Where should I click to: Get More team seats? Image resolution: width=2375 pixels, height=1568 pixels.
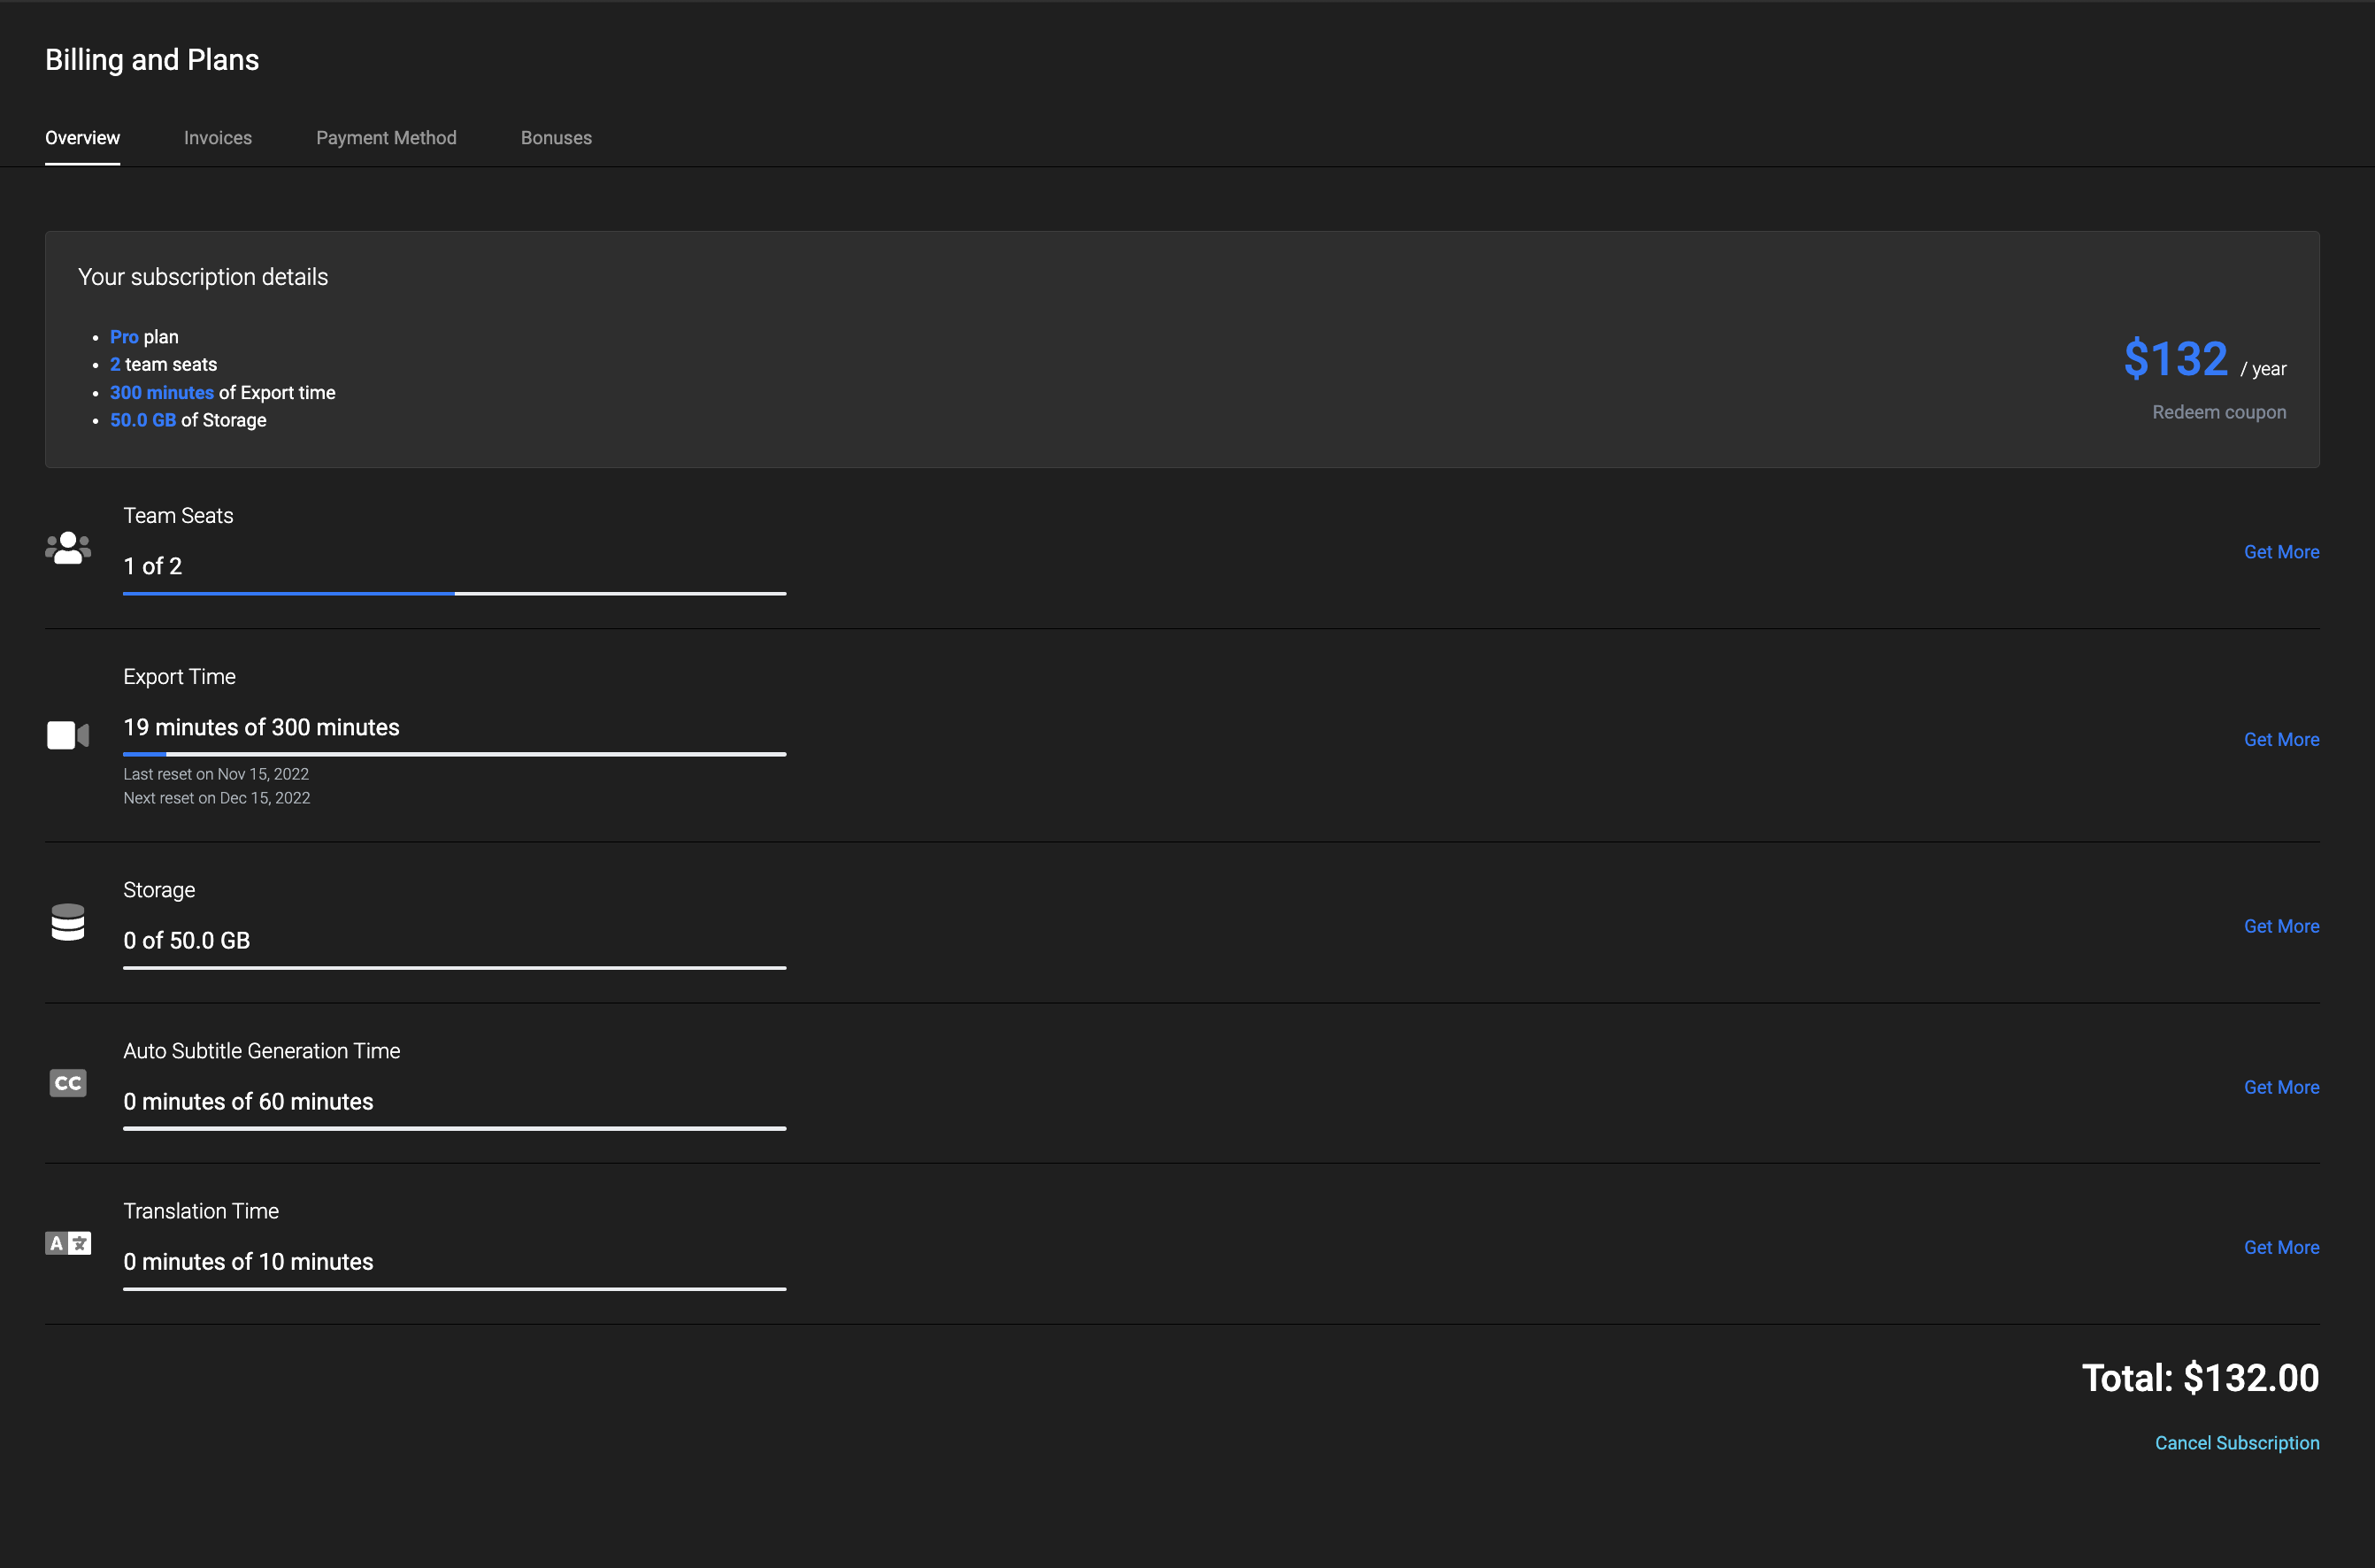coord(2281,552)
